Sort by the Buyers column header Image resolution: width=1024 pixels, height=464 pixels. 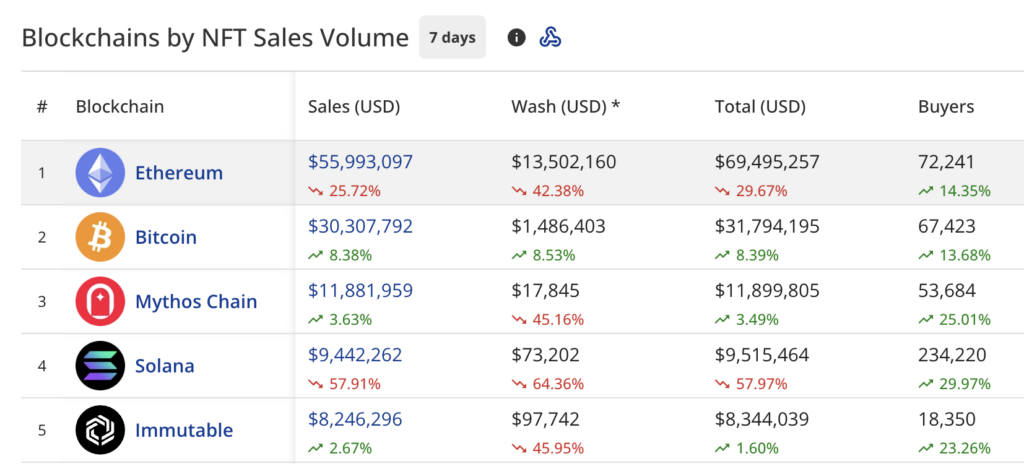[946, 107]
